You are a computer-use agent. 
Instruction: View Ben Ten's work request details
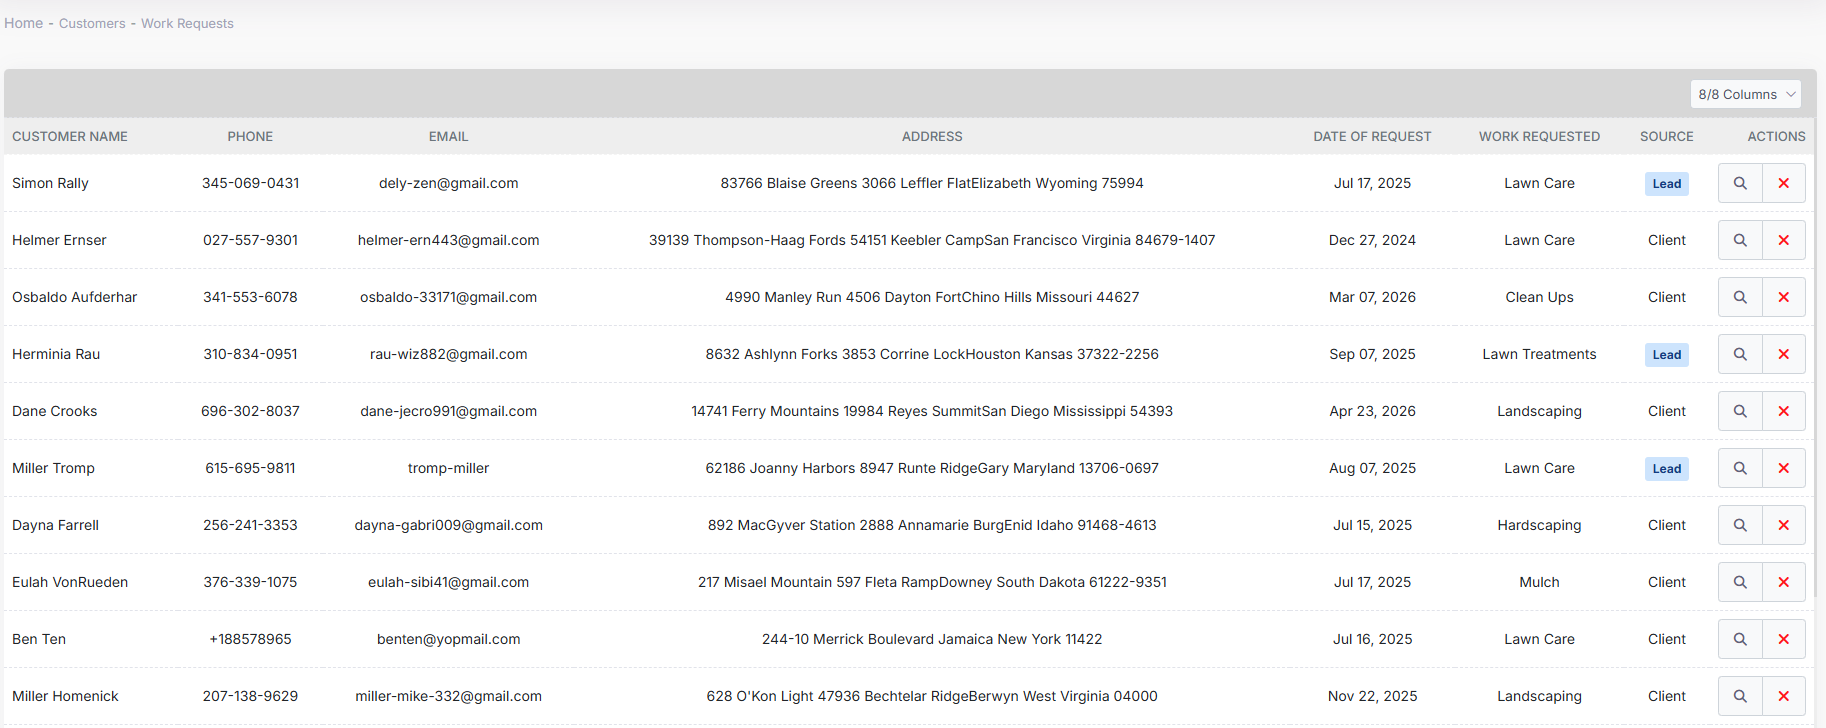1740,639
